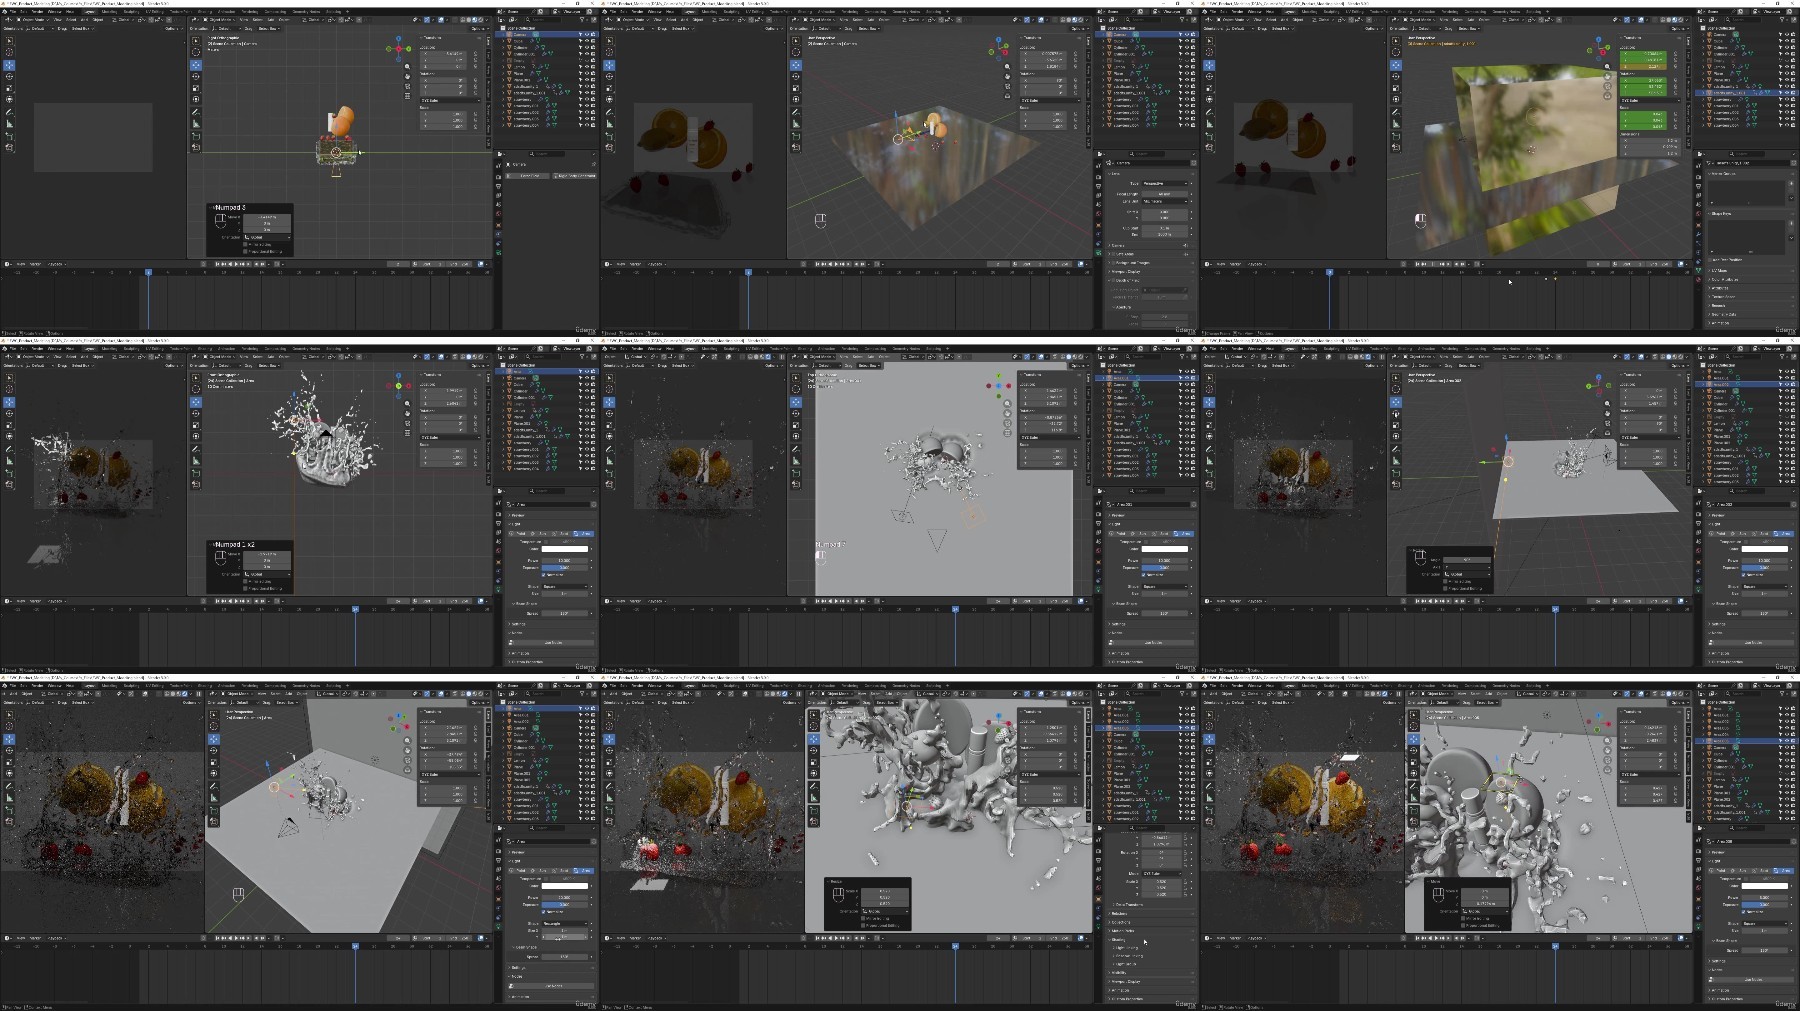Click Power value field in Numpad 7 frame

click(x=1167, y=561)
